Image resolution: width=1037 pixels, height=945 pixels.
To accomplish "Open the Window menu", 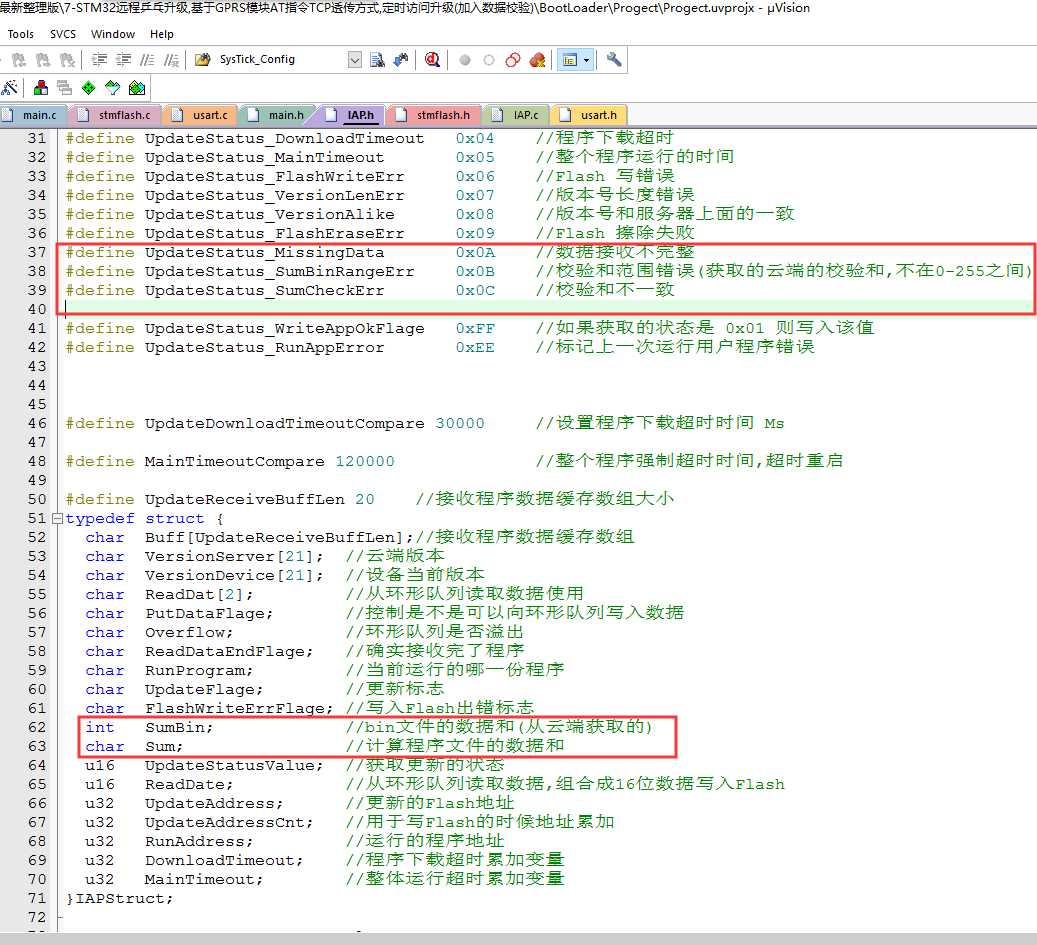I will tap(112, 34).
